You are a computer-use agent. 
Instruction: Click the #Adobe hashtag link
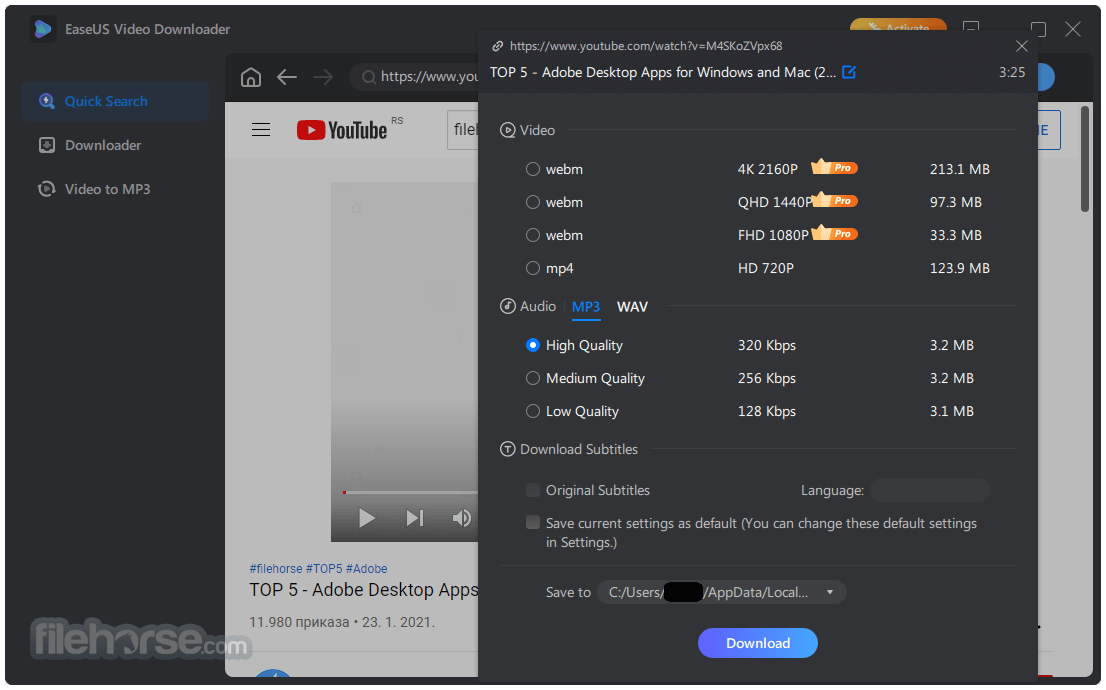point(367,569)
